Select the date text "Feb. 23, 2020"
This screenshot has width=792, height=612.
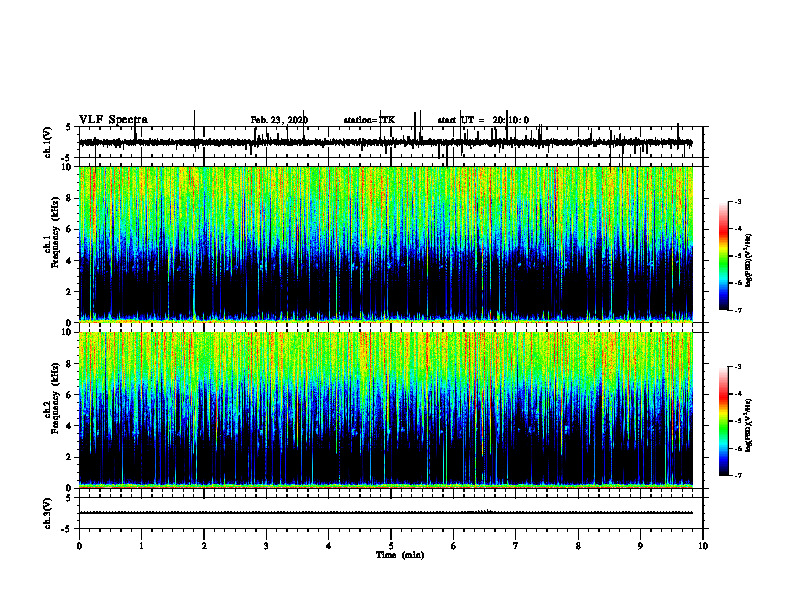(279, 120)
